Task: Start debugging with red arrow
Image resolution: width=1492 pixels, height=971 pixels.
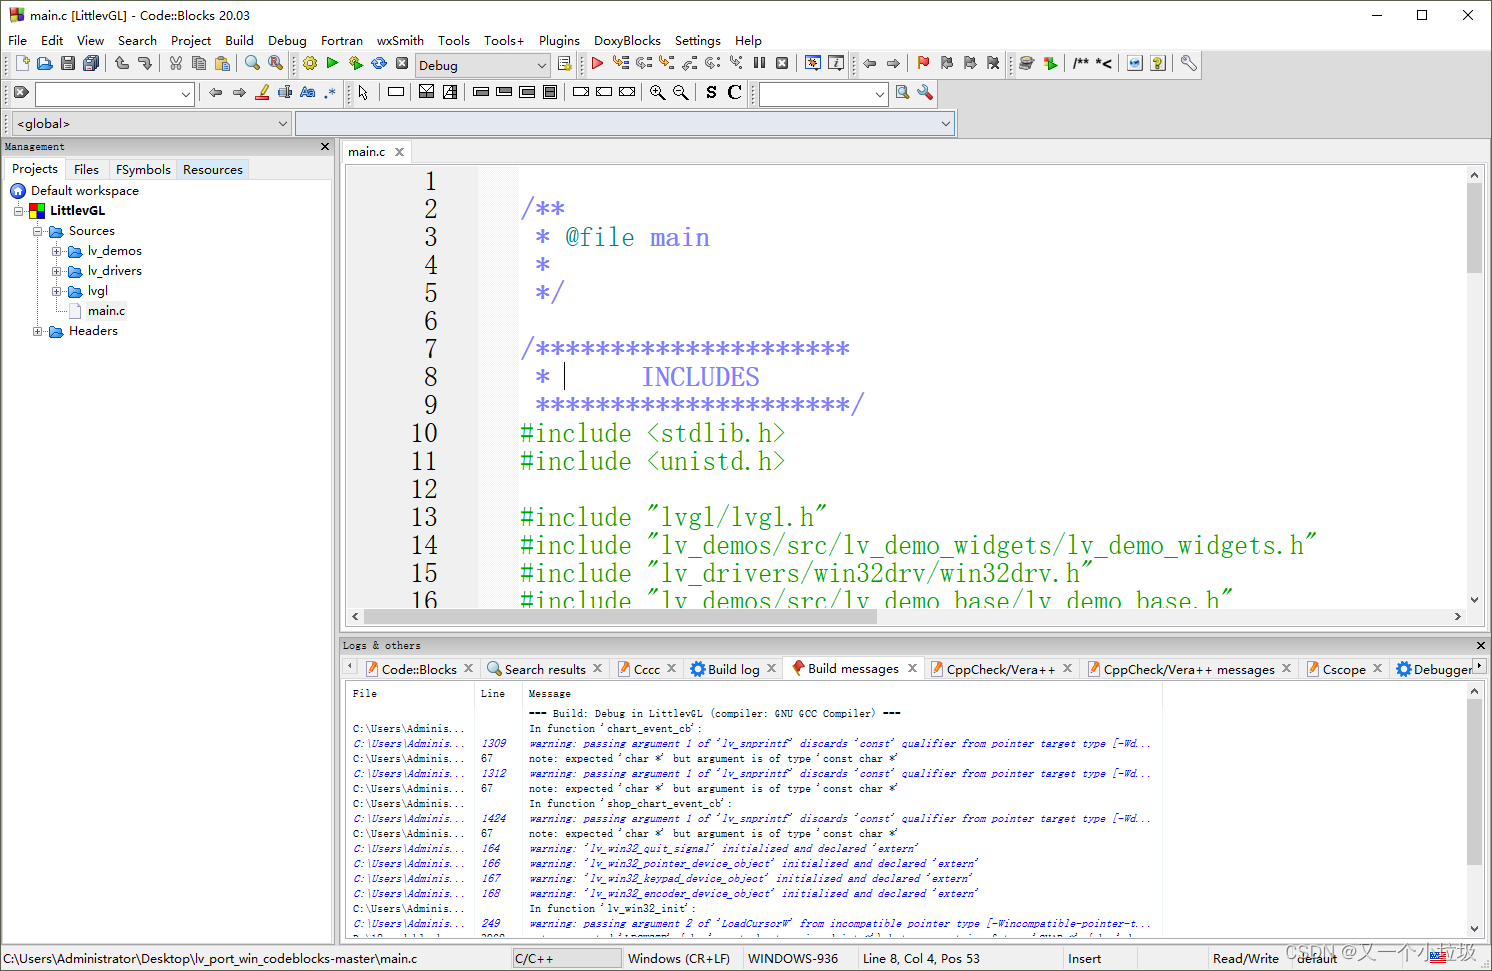Action: click(597, 64)
